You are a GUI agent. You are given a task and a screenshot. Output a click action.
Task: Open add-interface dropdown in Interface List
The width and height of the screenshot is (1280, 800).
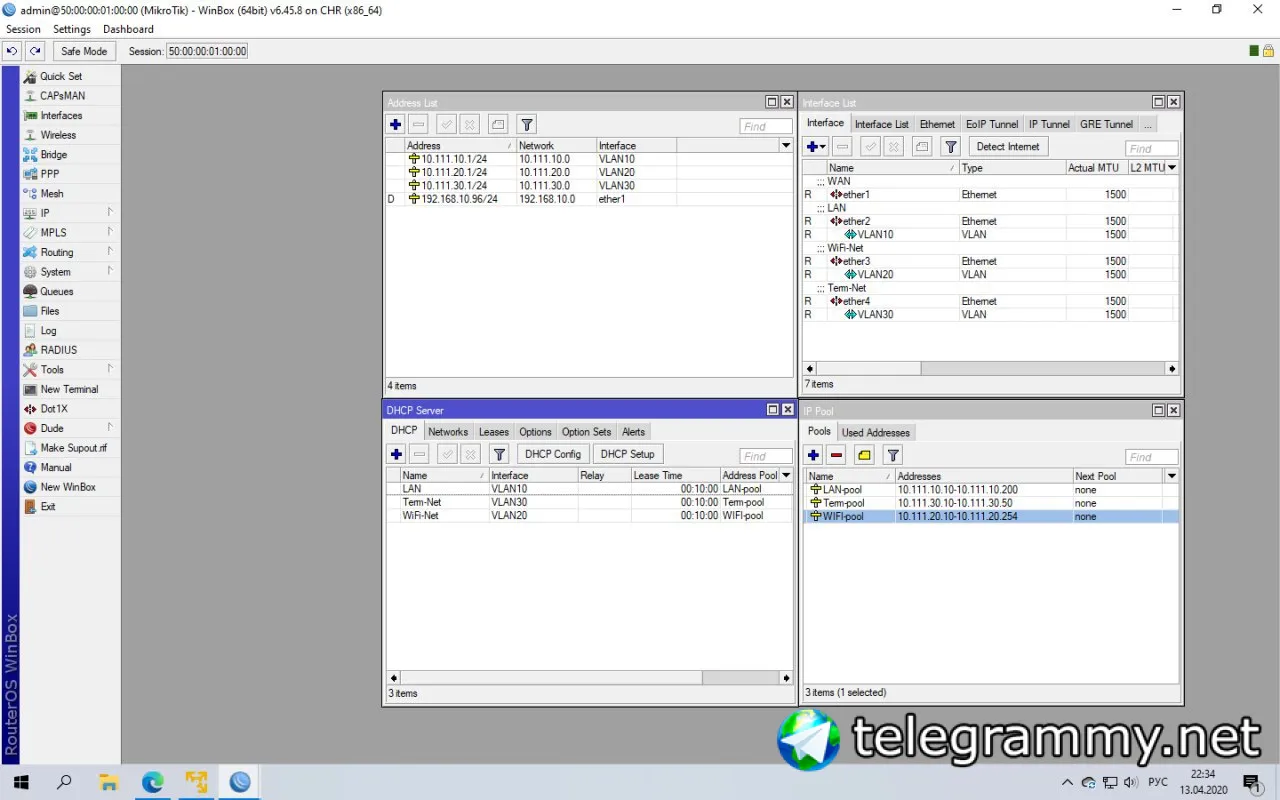click(817, 147)
